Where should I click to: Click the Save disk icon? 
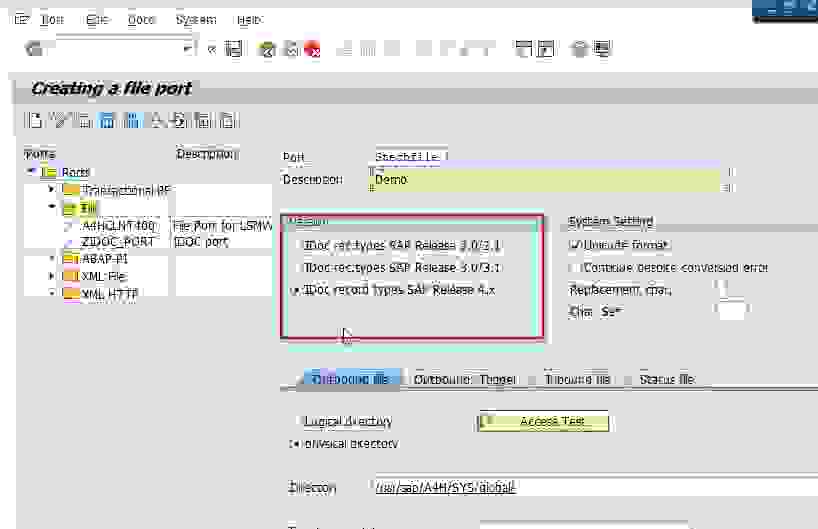click(233, 49)
